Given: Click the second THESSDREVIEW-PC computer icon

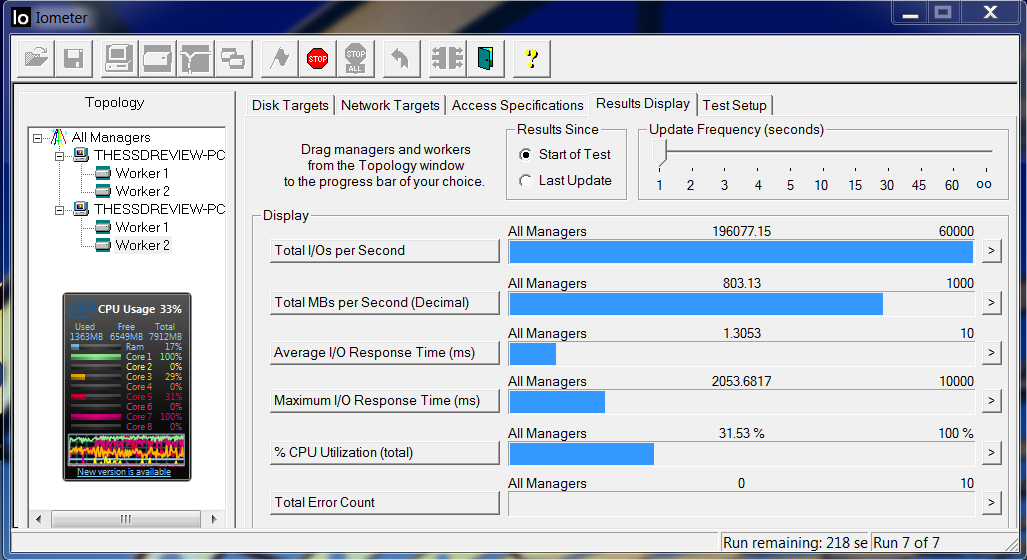Looking at the screenshot, I should [x=81, y=209].
